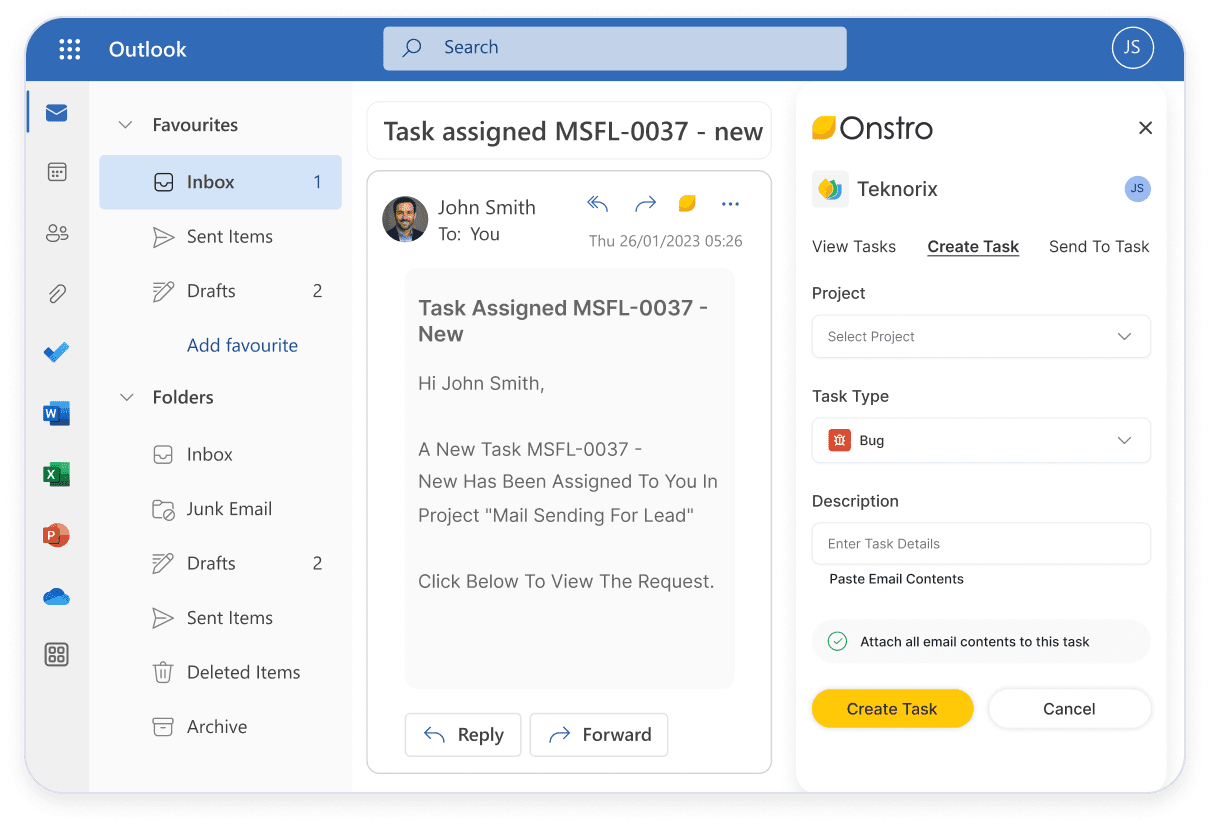Click the forward arrow icon in email header
This screenshot has width=1210, height=826.
click(x=645, y=204)
